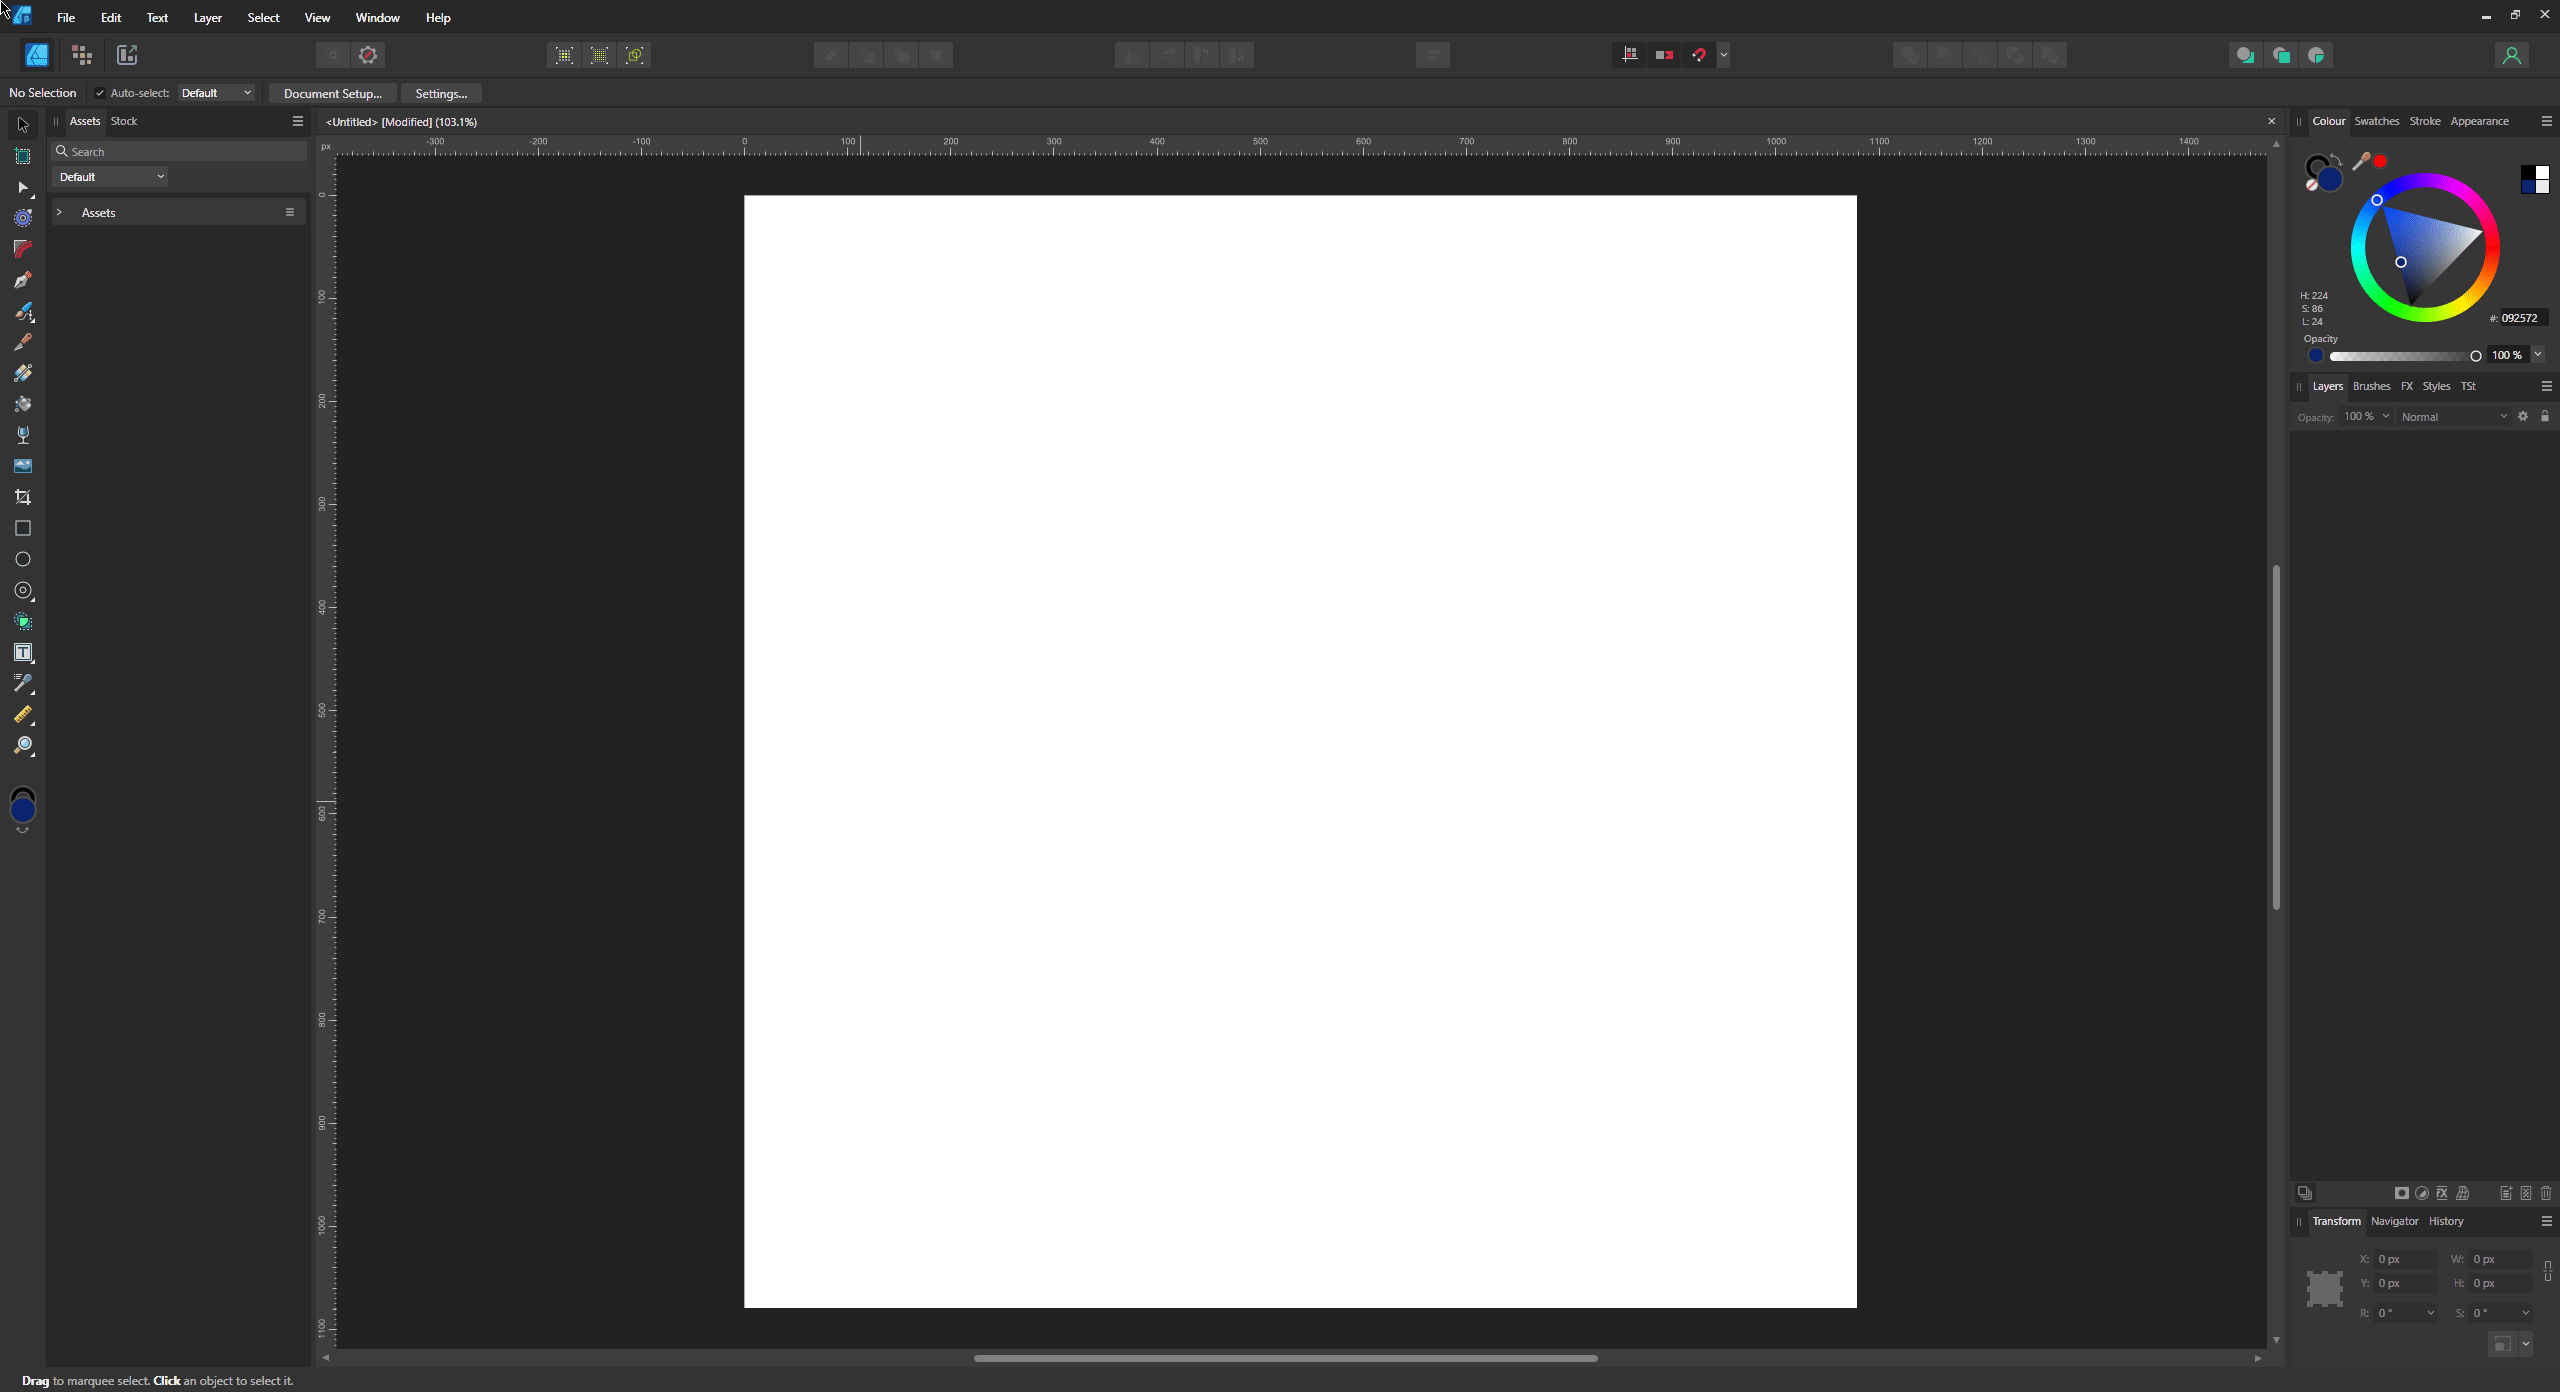Select the Ellipse tool
This screenshot has height=1392, width=2560.
22,560
